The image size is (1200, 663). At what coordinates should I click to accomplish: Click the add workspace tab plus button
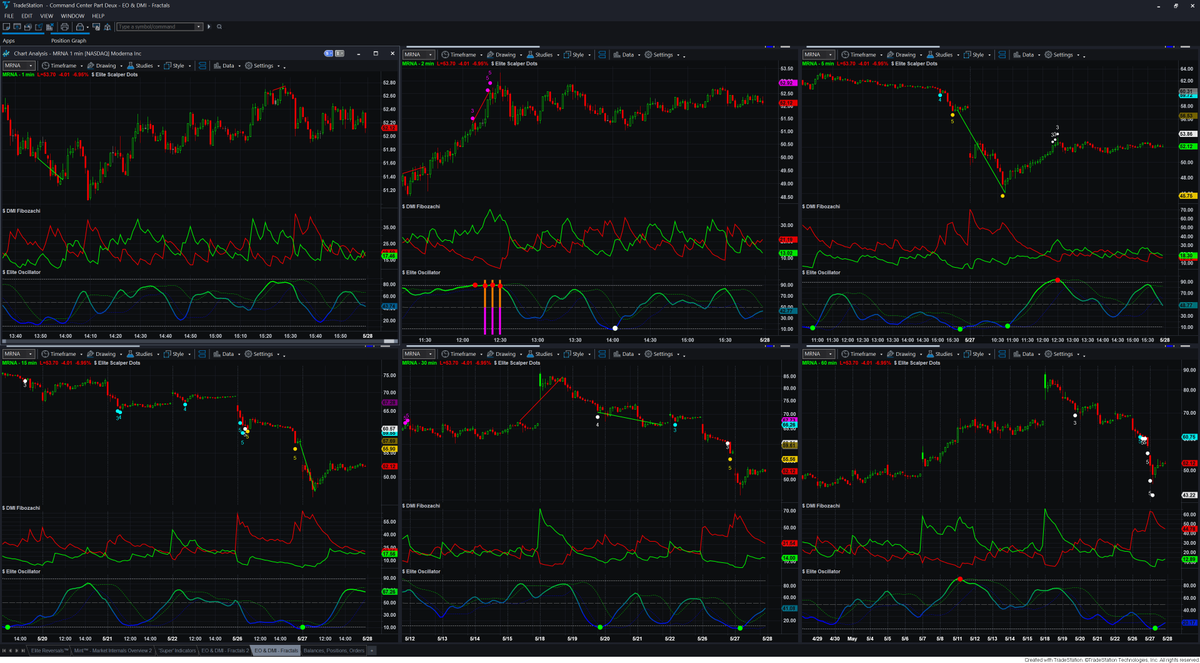point(371,651)
